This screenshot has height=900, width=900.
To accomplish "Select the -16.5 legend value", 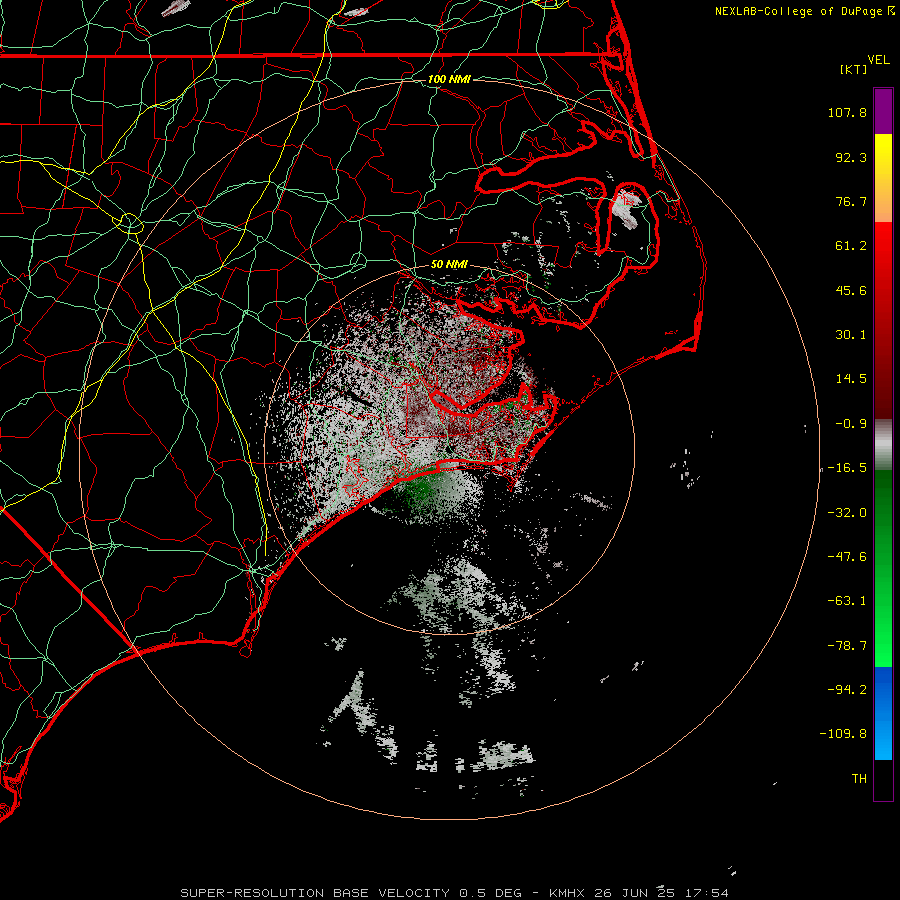I will (847, 468).
